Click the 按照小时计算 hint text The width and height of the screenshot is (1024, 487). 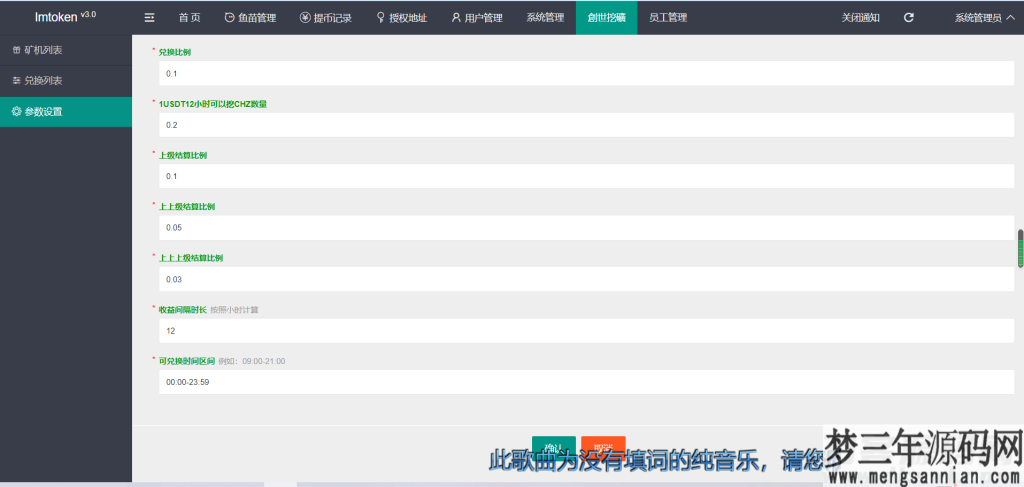coord(234,309)
